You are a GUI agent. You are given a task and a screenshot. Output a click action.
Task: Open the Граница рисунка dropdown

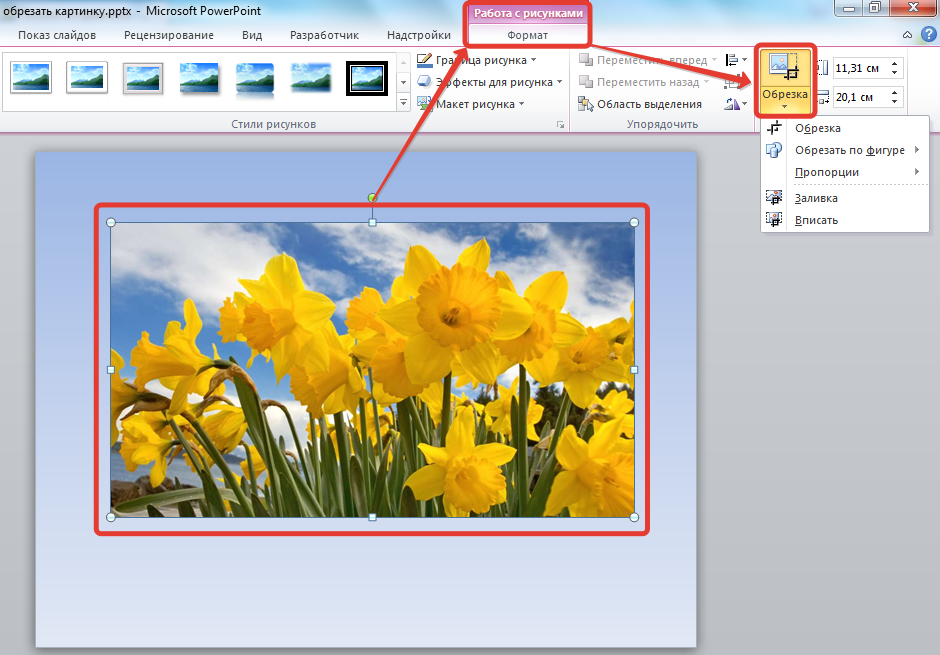point(477,61)
